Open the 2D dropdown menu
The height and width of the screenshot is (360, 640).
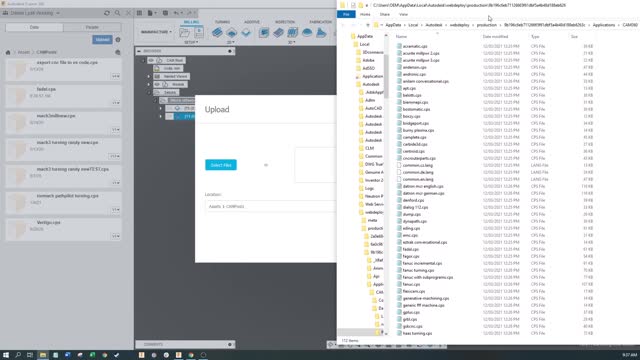click(x=231, y=42)
